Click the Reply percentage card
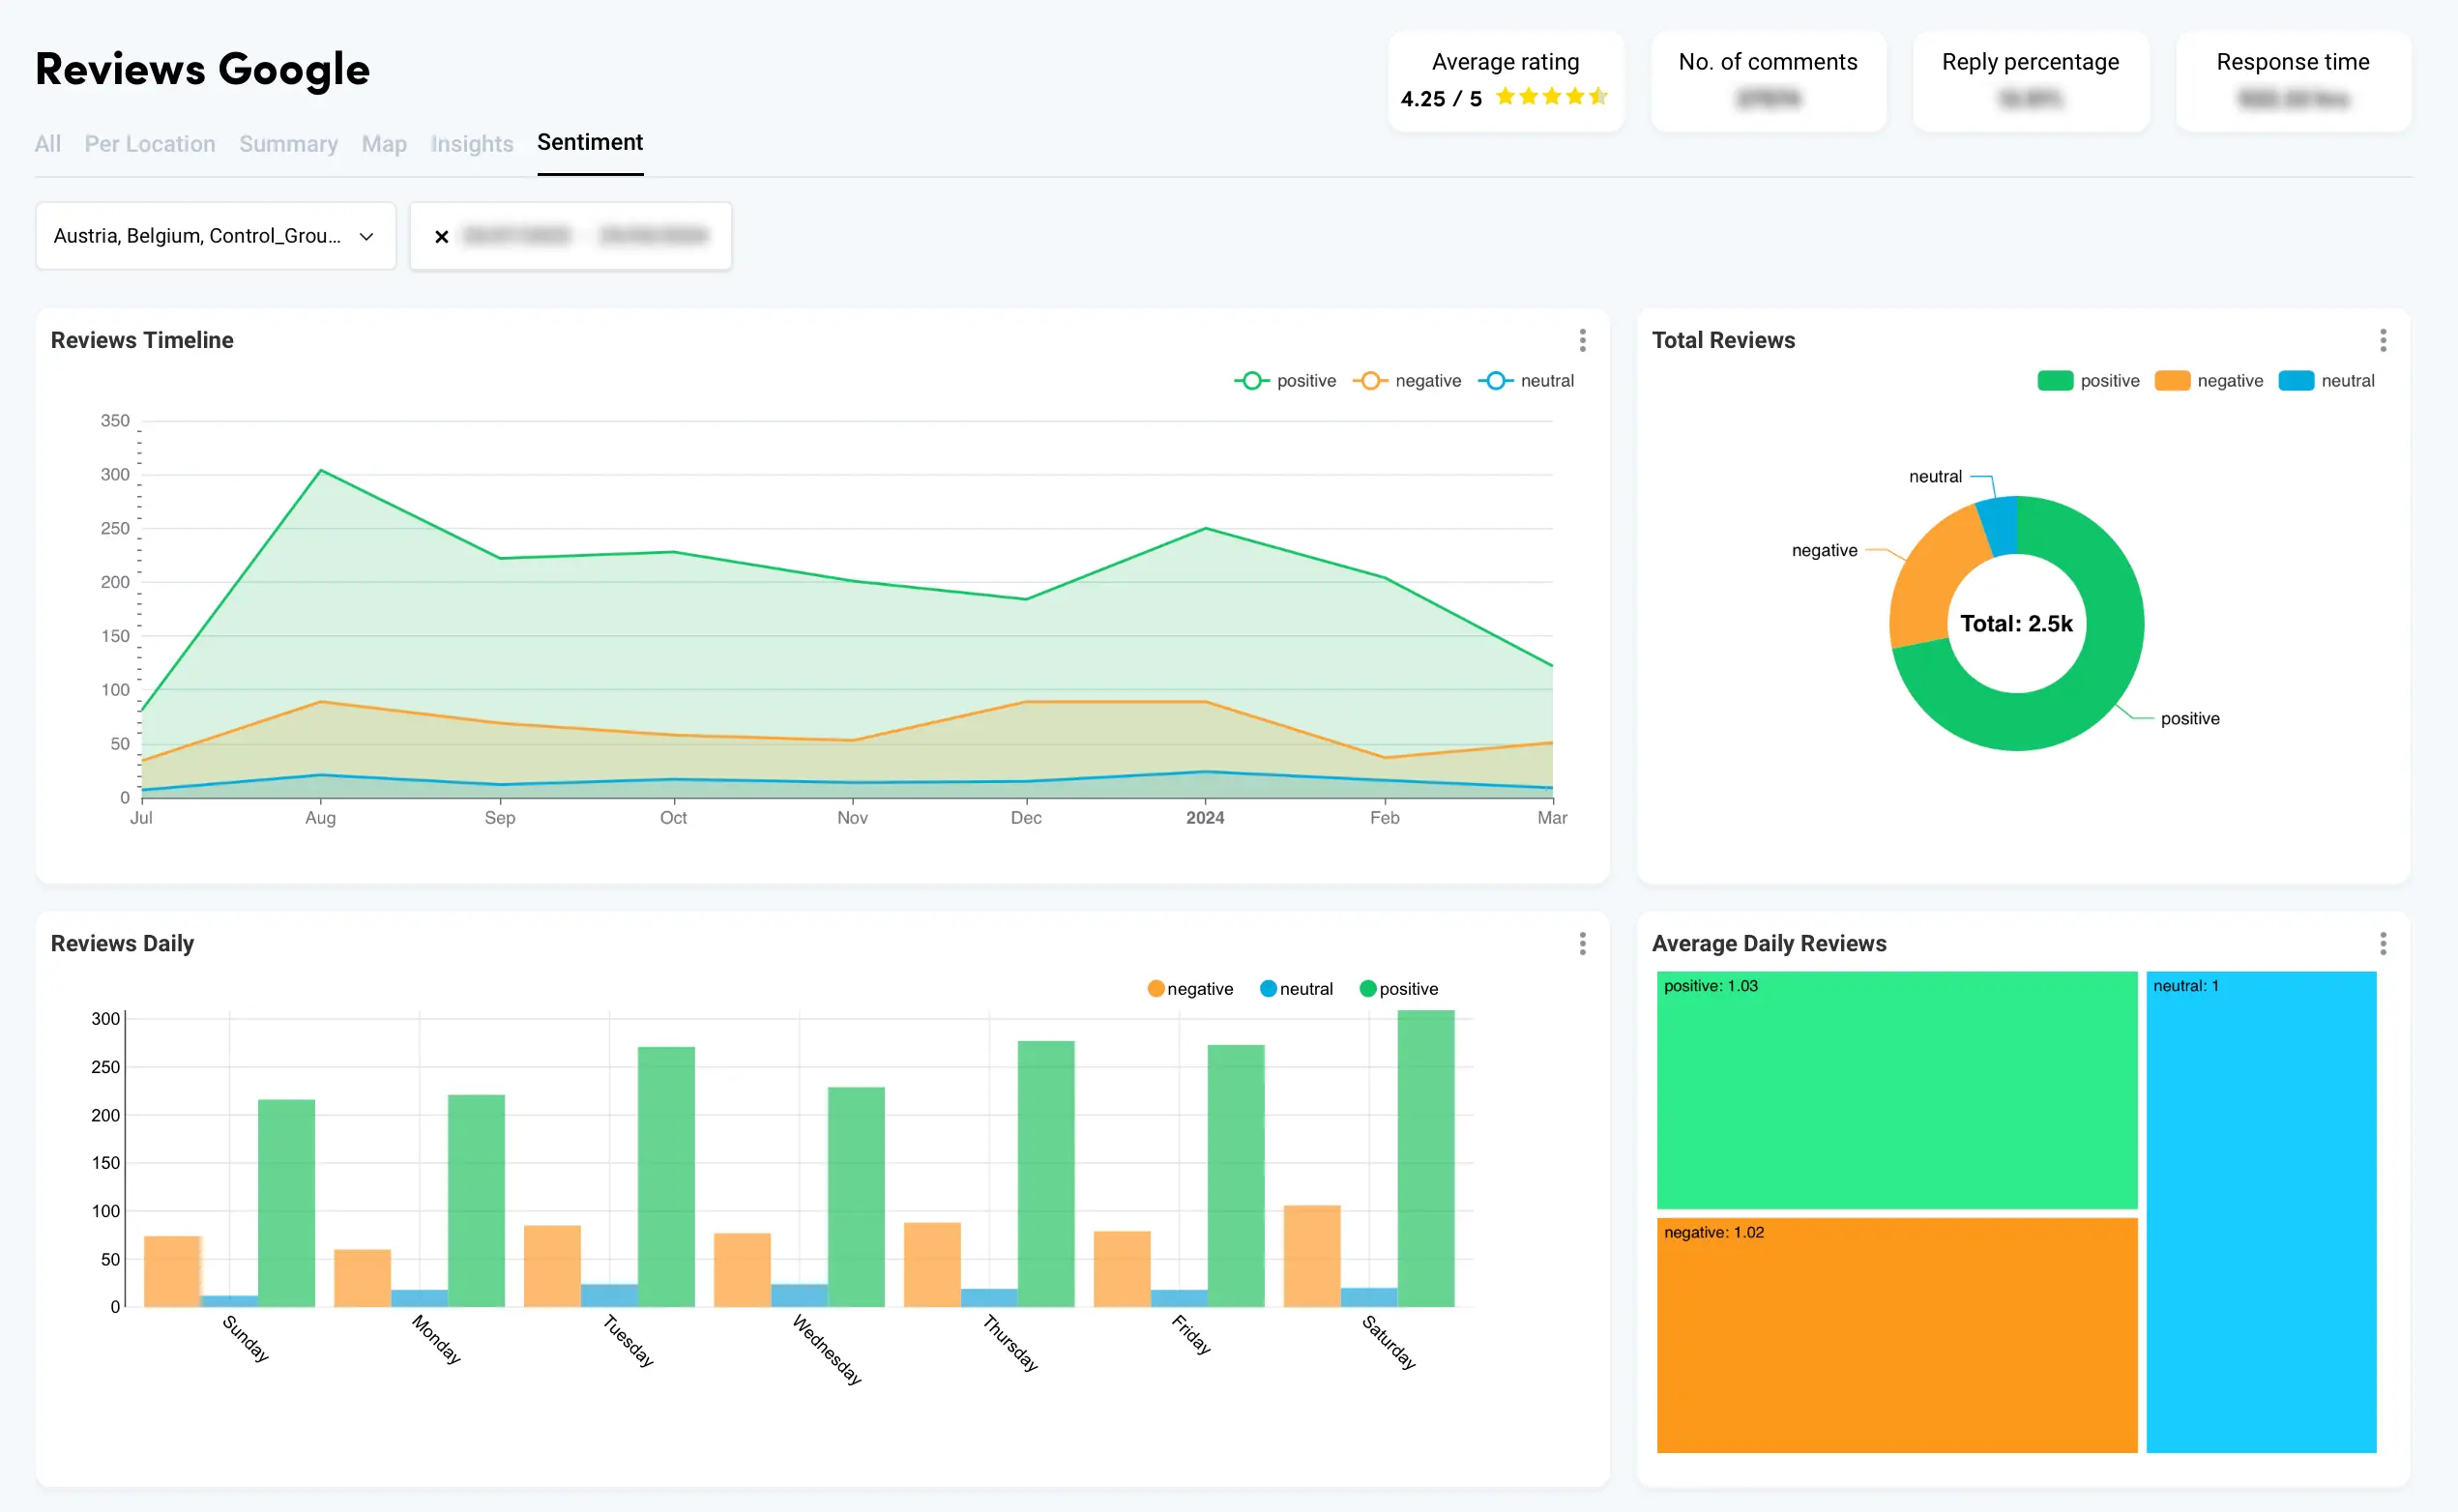 pos(2030,81)
